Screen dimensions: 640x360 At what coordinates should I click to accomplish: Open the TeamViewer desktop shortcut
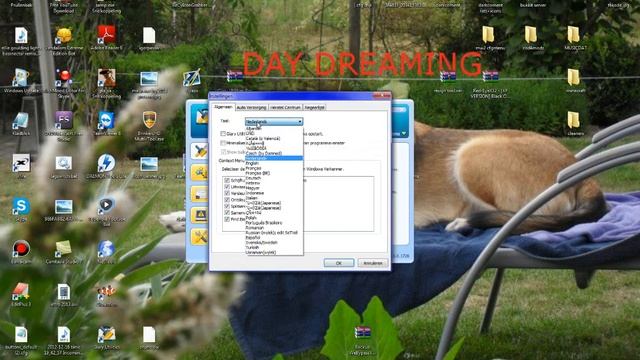coord(106,121)
